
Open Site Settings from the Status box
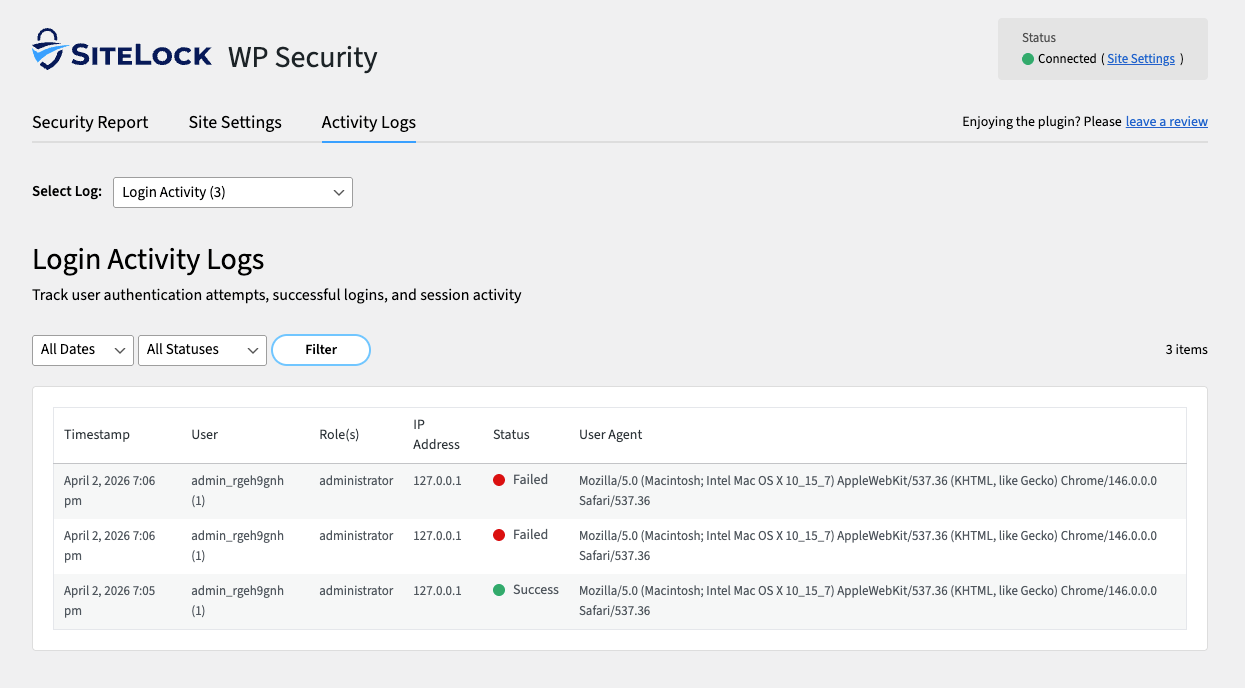[x=1140, y=58]
